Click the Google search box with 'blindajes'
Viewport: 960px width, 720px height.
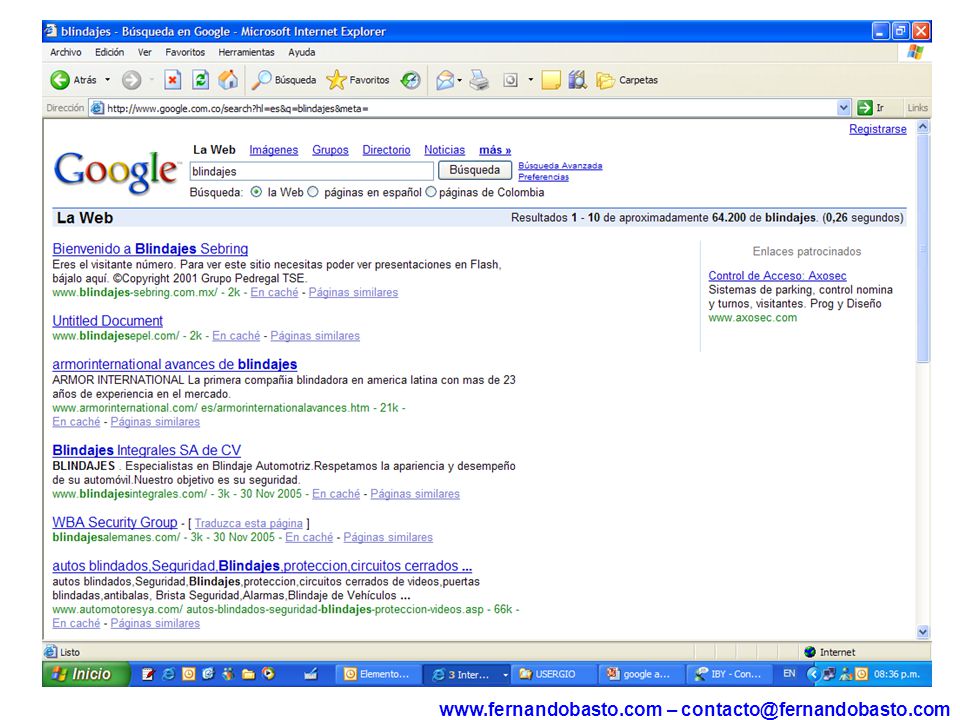pos(311,171)
